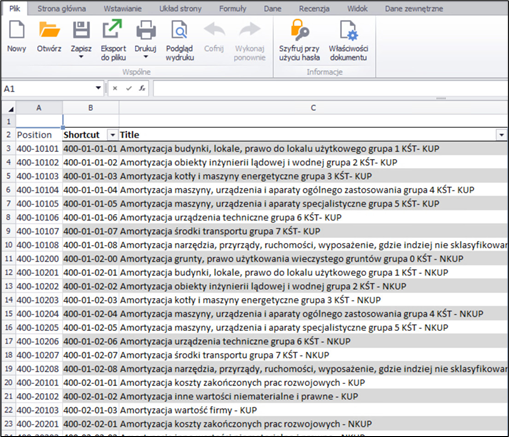This screenshot has width=509, height=437.
Task: Open the name box dropdown arrow
Action: pyautogui.click(x=98, y=88)
